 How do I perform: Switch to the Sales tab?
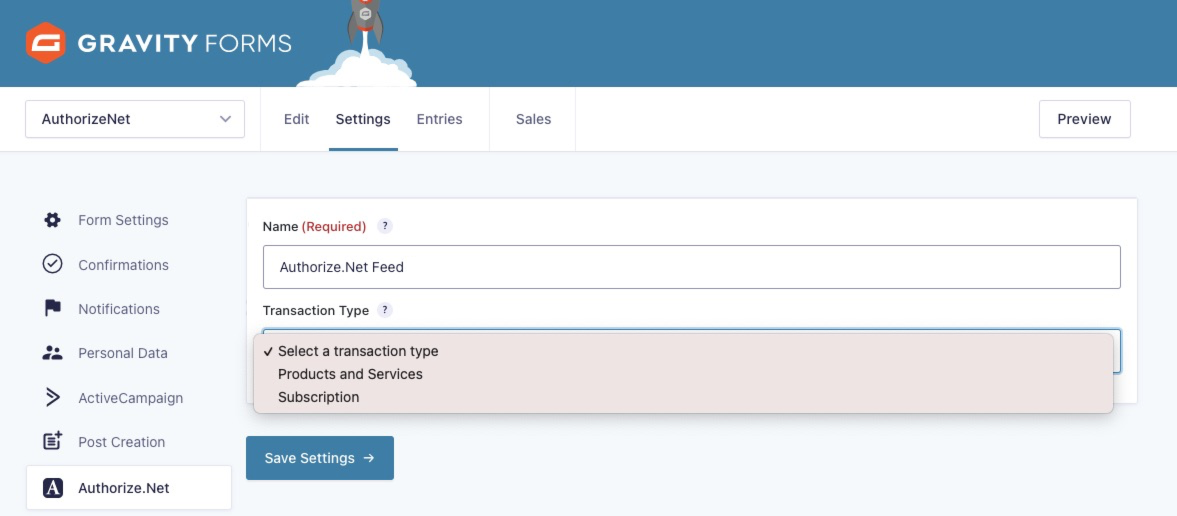533,119
